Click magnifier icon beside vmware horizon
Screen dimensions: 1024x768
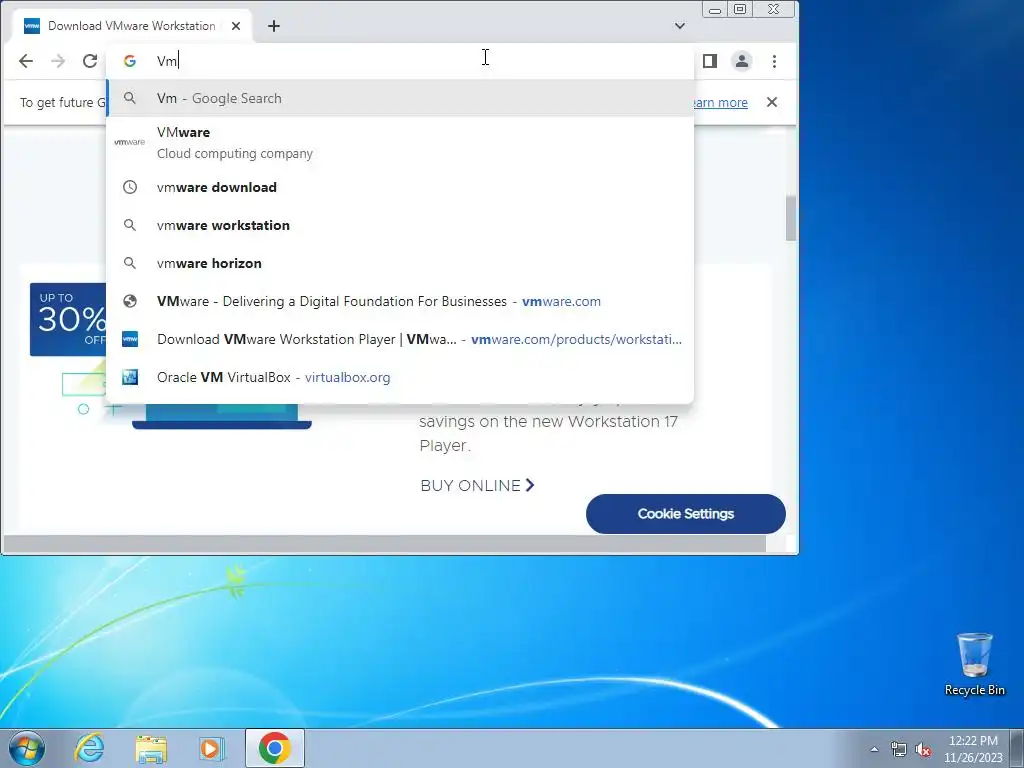point(130,263)
